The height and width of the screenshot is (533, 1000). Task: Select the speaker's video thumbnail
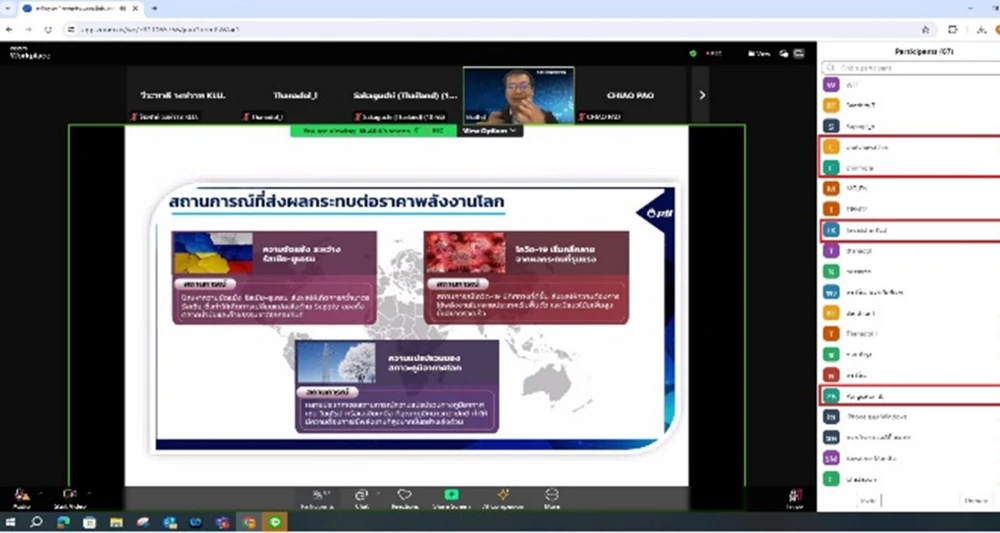[518, 95]
